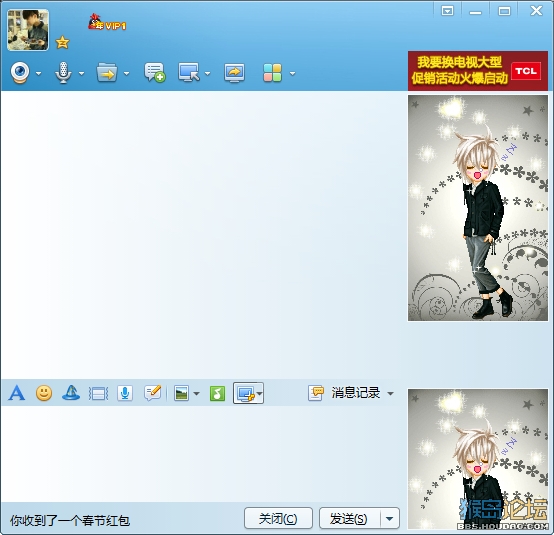Click the 关闭(C) button
The image size is (554, 535).
[278, 518]
